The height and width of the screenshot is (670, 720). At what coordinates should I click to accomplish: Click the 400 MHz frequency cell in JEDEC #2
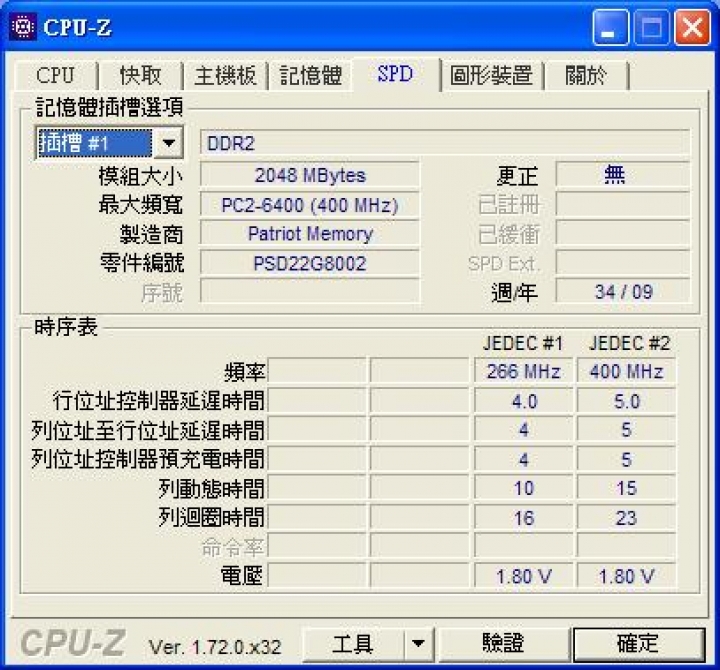(626, 372)
